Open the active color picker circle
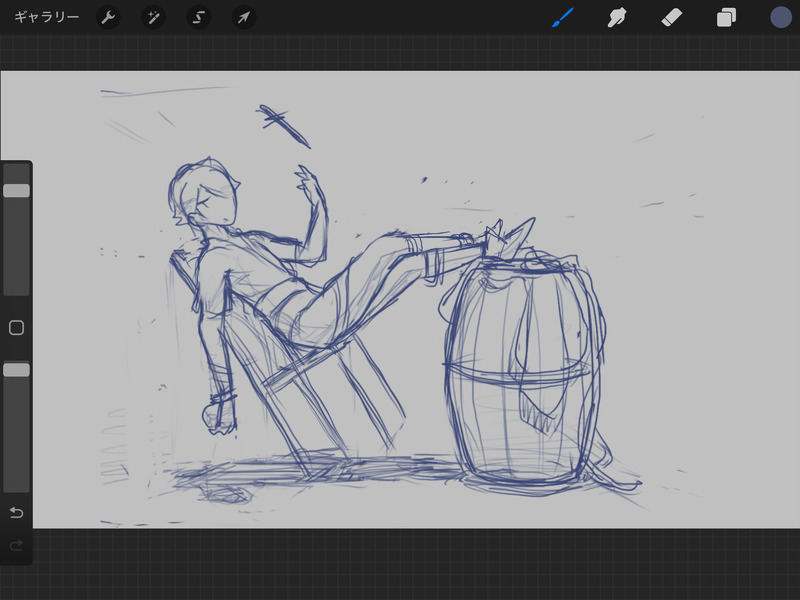This screenshot has height=600, width=800. [781, 17]
